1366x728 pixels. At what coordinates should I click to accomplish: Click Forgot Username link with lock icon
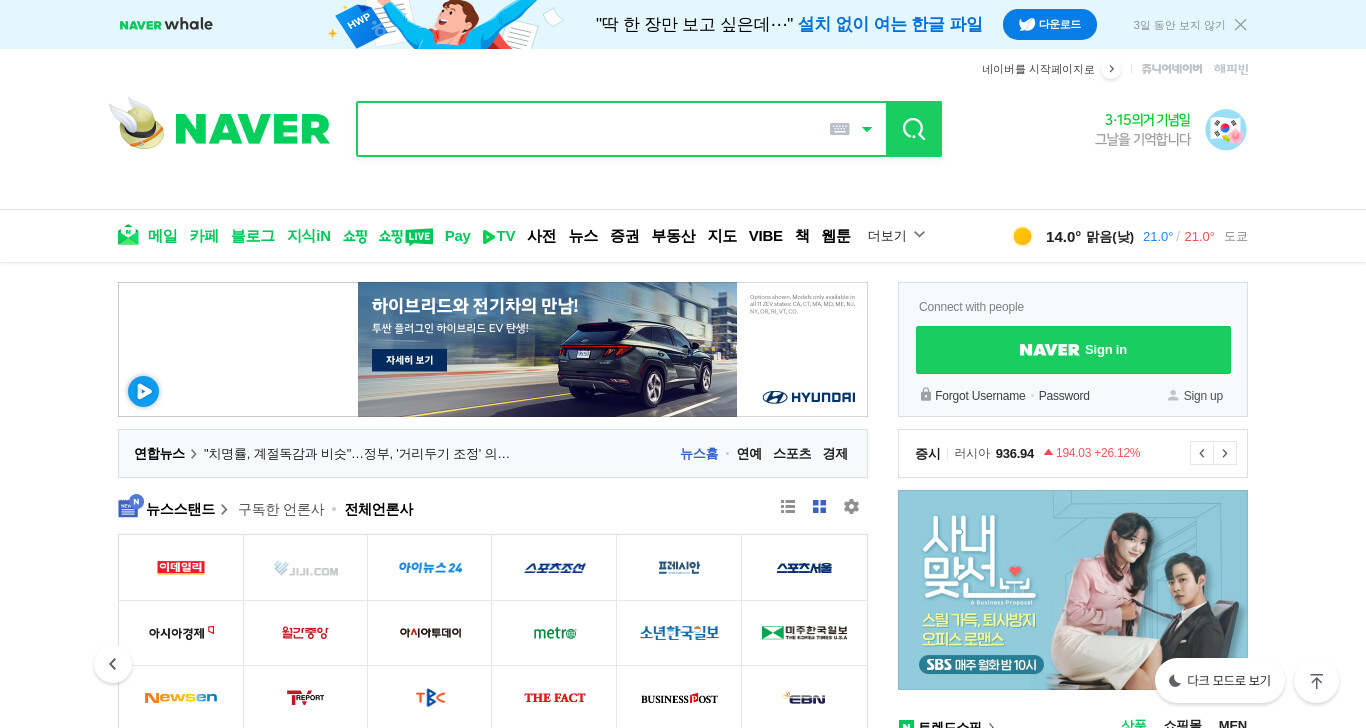pos(972,396)
